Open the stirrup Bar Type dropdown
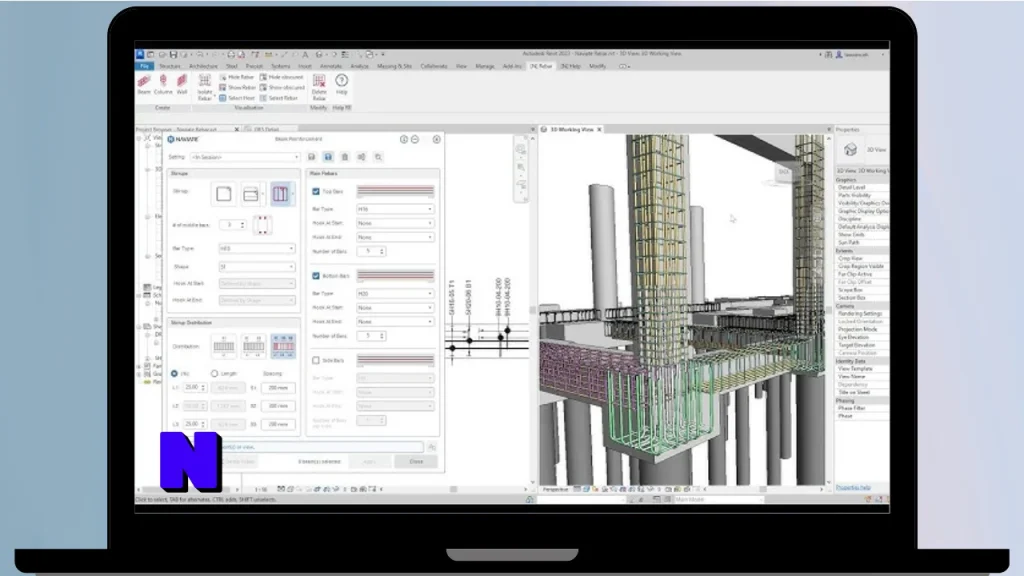The image size is (1024, 576). click(x=256, y=249)
